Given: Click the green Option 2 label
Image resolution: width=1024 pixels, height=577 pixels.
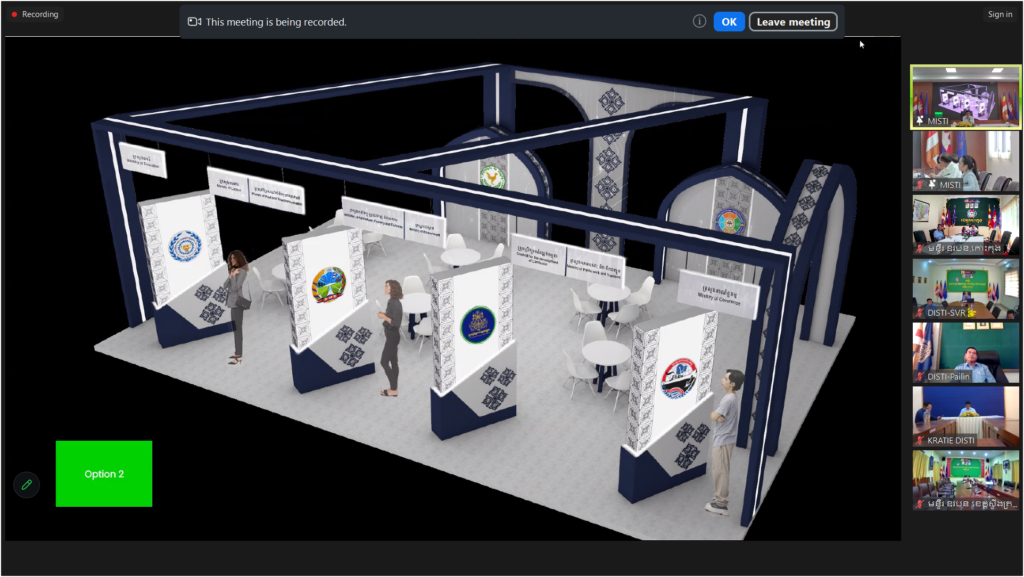Looking at the screenshot, I should click(104, 474).
